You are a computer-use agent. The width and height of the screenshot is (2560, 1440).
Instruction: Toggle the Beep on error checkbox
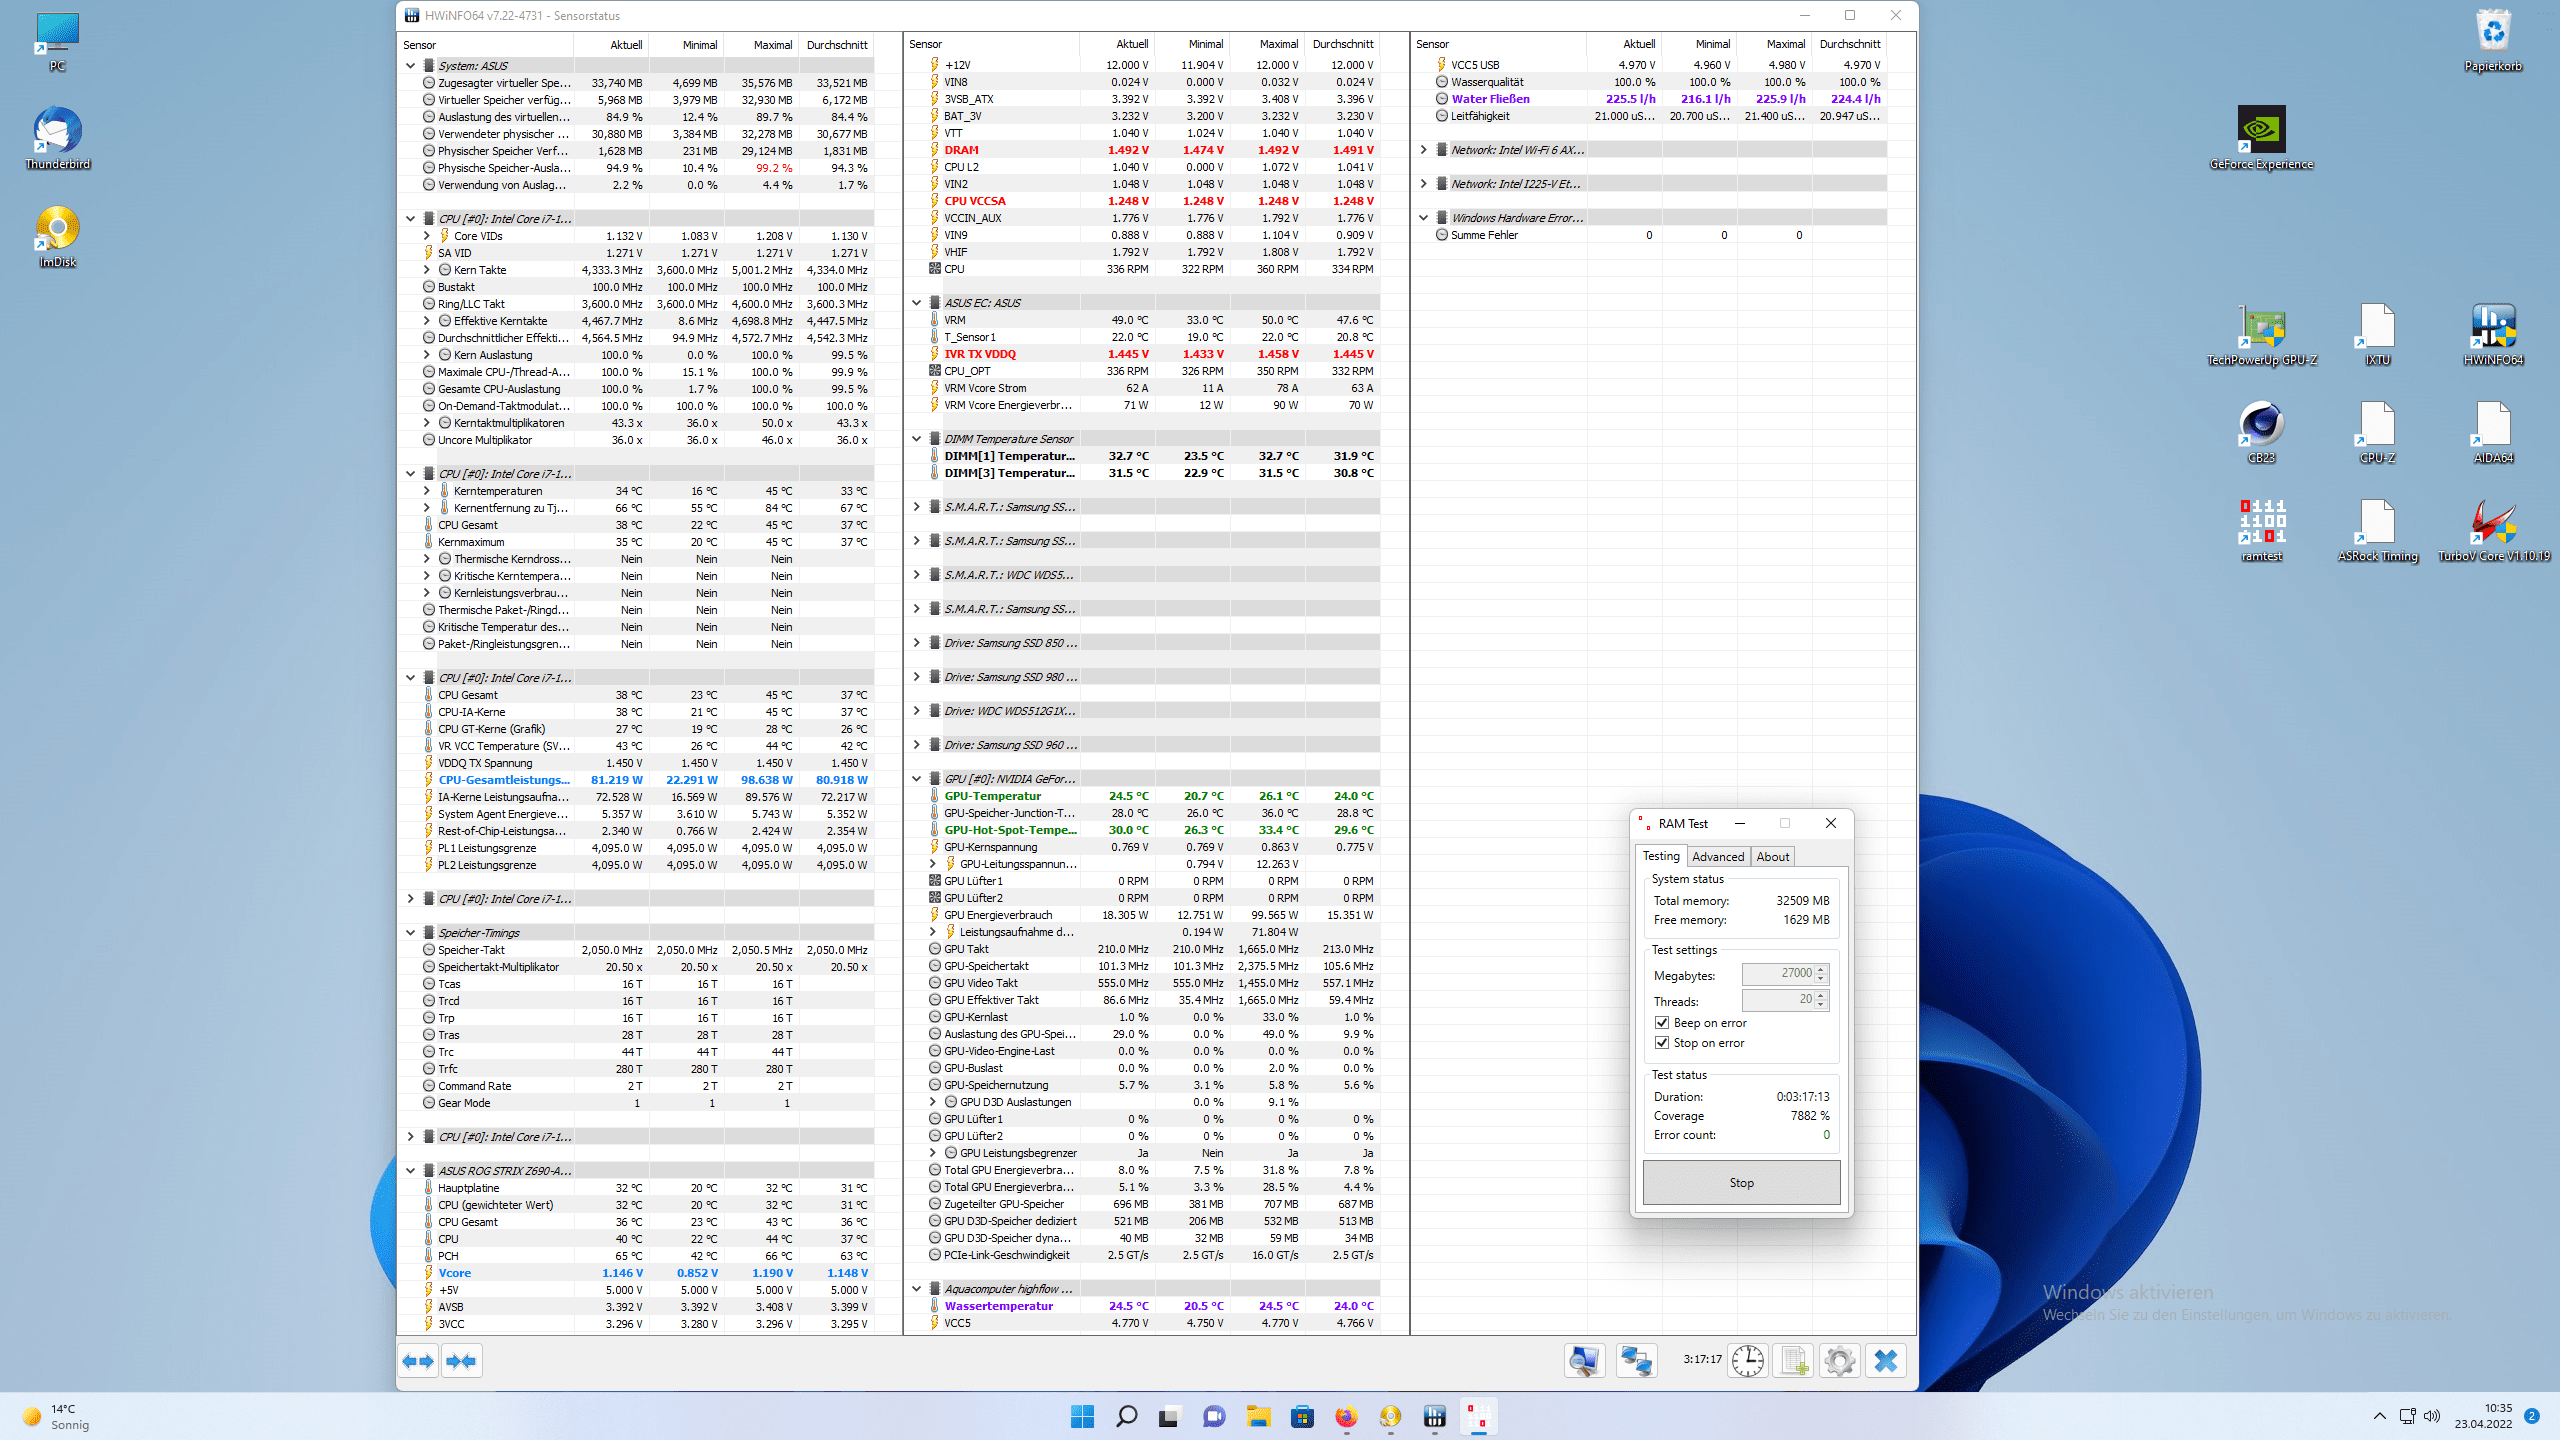pyautogui.click(x=1662, y=1023)
